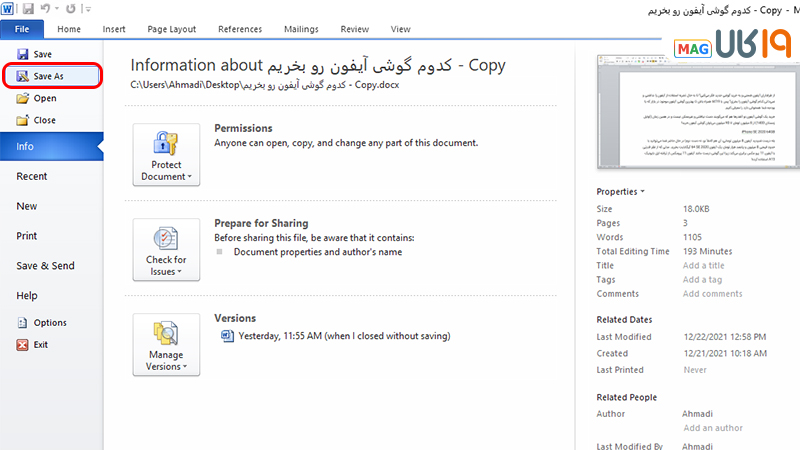The image size is (800, 450).
Task: Click the Open folder icon in the sidebar
Action: pyautogui.click(x=23, y=98)
